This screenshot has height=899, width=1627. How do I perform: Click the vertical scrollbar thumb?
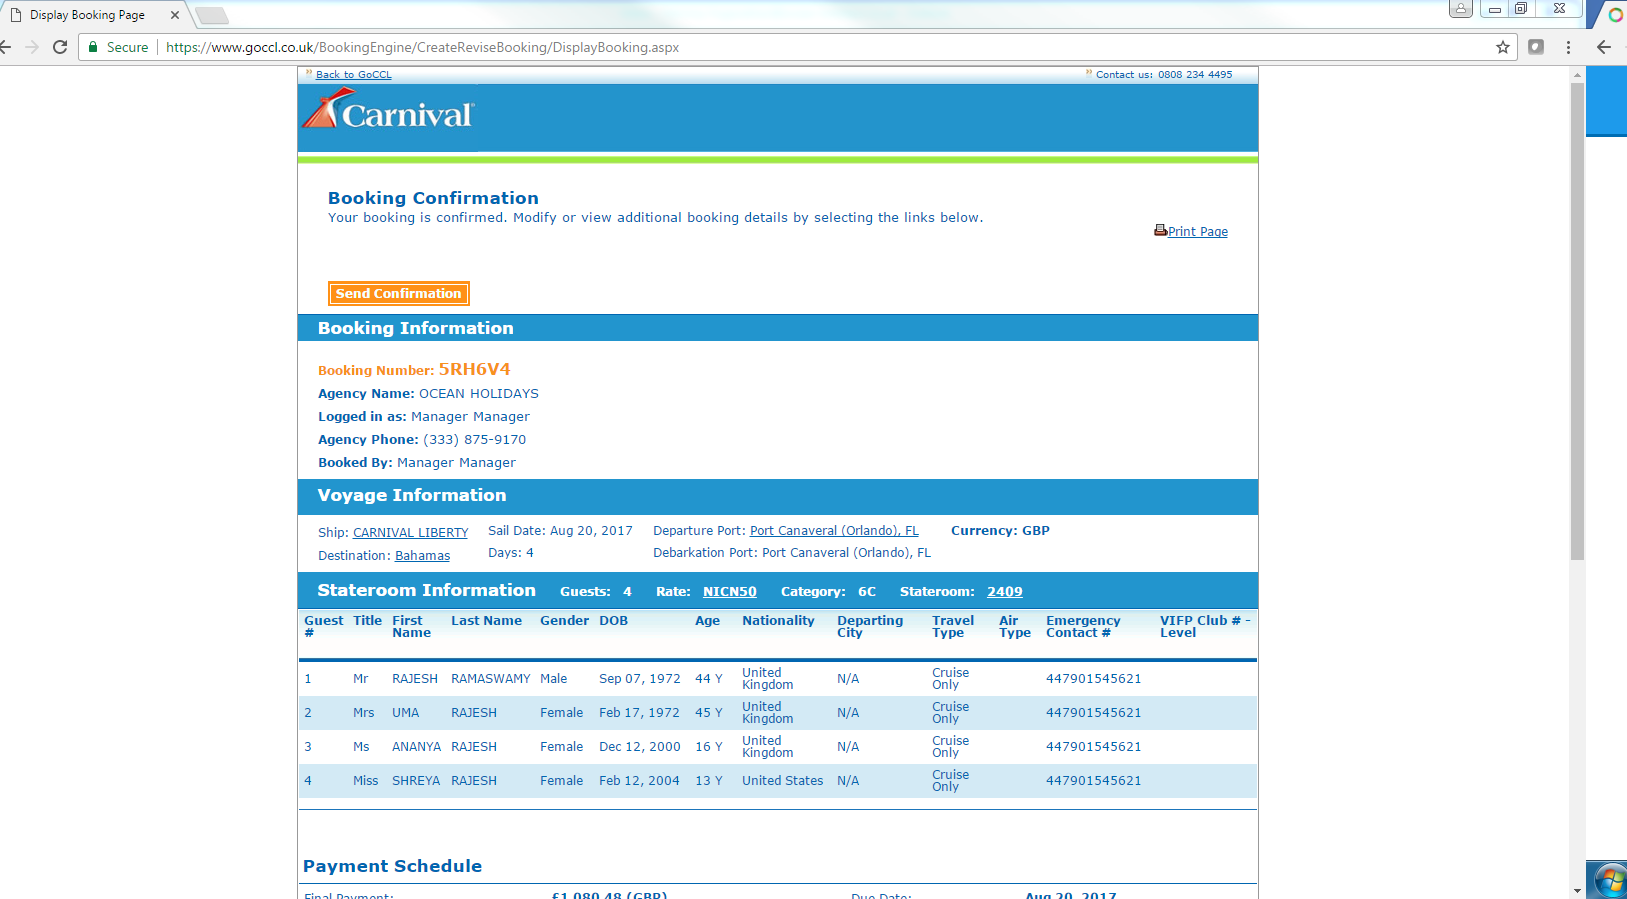(x=1577, y=320)
